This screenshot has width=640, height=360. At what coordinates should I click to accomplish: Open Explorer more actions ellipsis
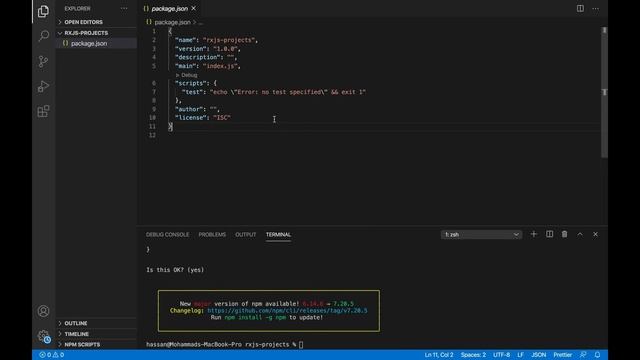point(124,9)
